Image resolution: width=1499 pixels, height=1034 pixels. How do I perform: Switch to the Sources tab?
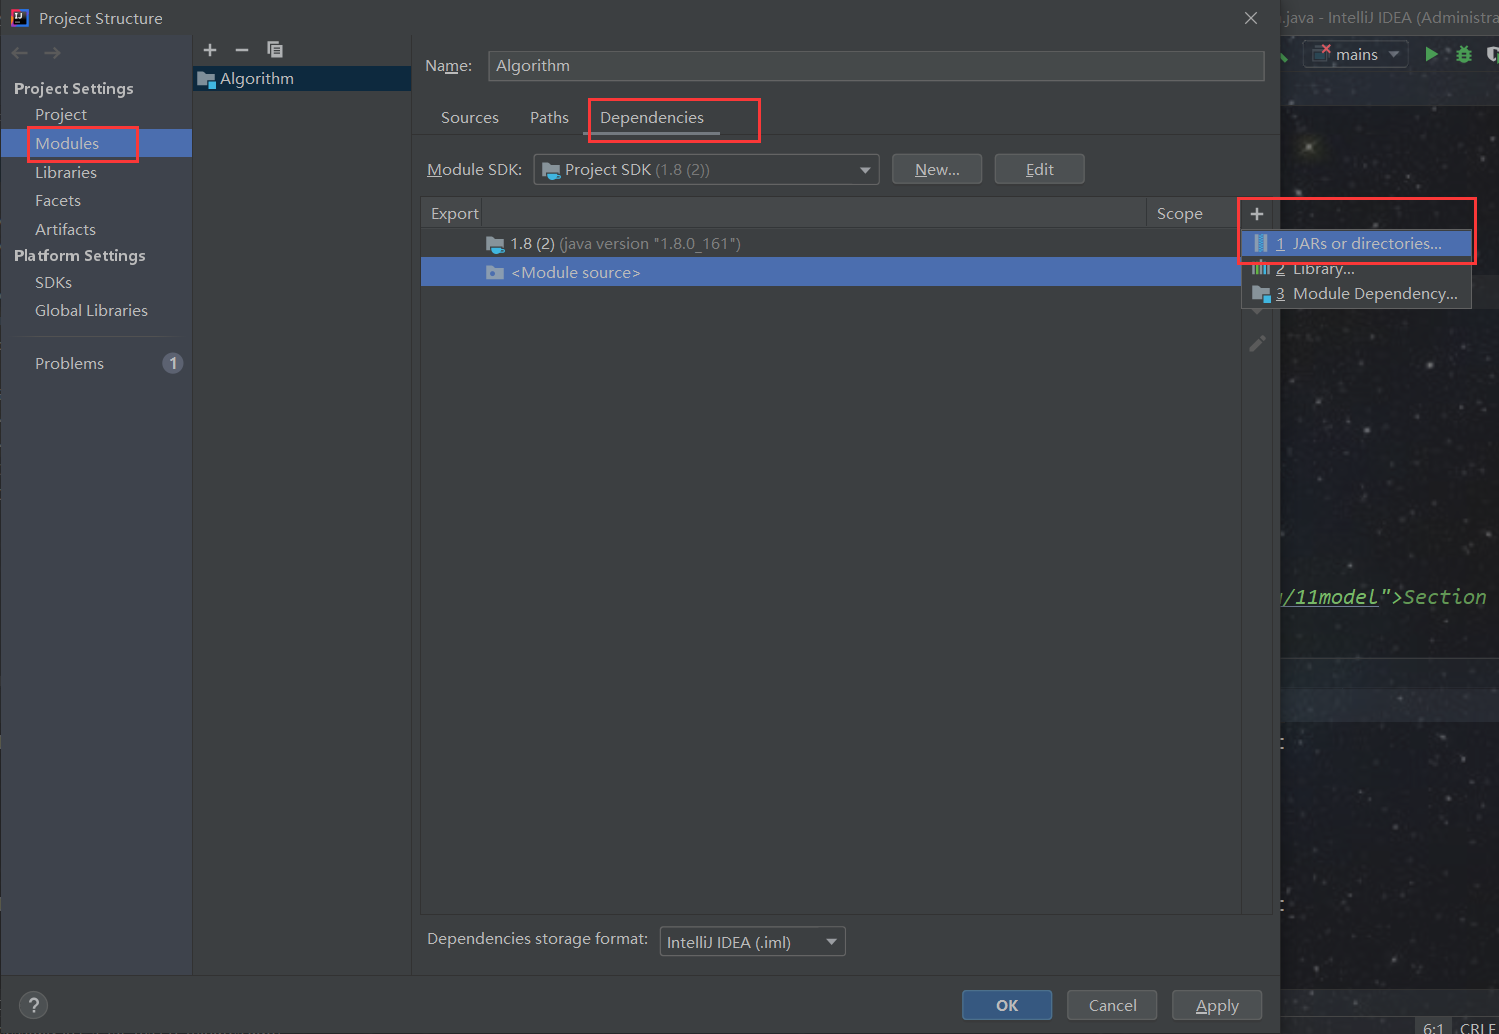470,118
